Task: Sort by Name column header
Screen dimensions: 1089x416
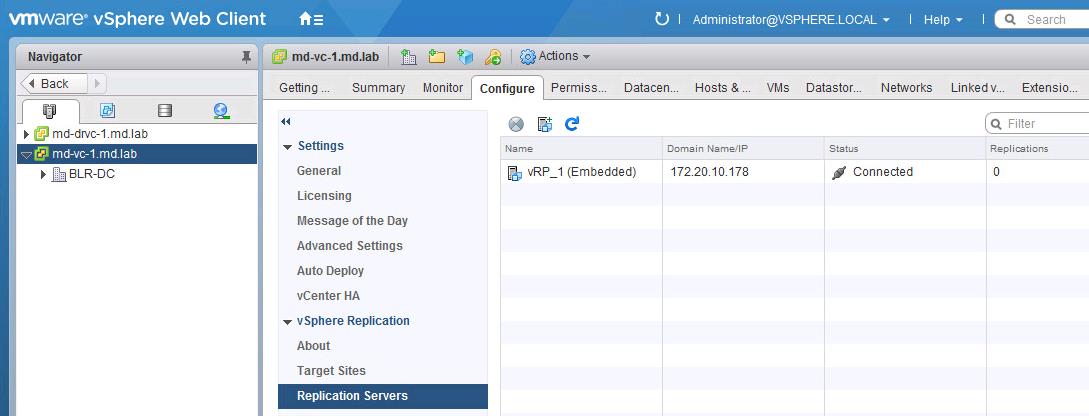Action: [x=581, y=149]
